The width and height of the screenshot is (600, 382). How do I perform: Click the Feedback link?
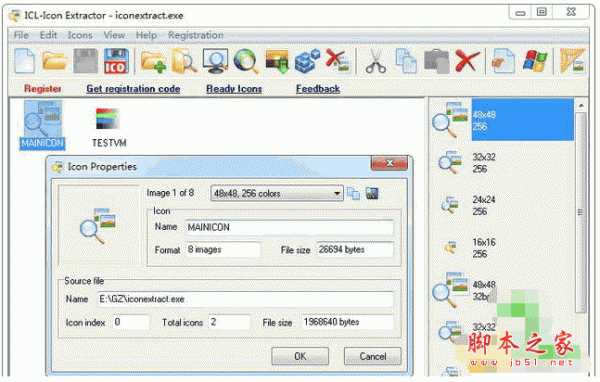pyautogui.click(x=318, y=89)
